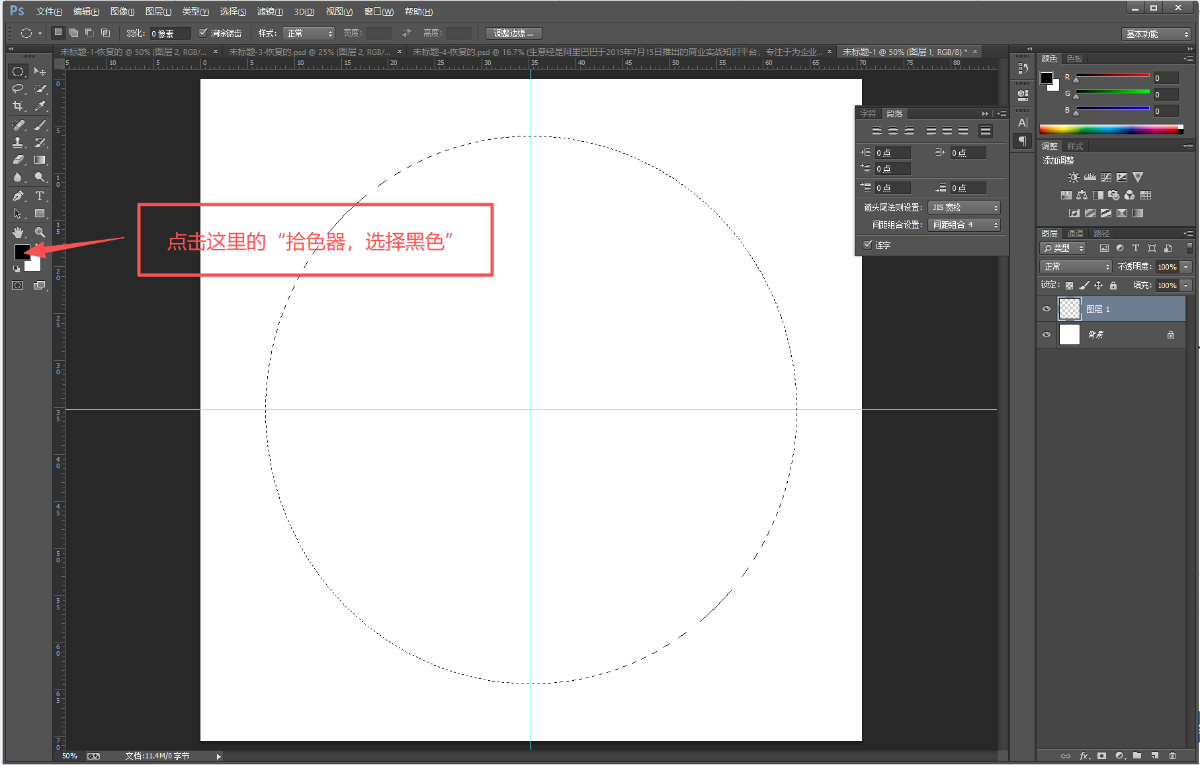Hide 图层 1 using its eye icon
The image size is (1200, 765).
(1046, 310)
